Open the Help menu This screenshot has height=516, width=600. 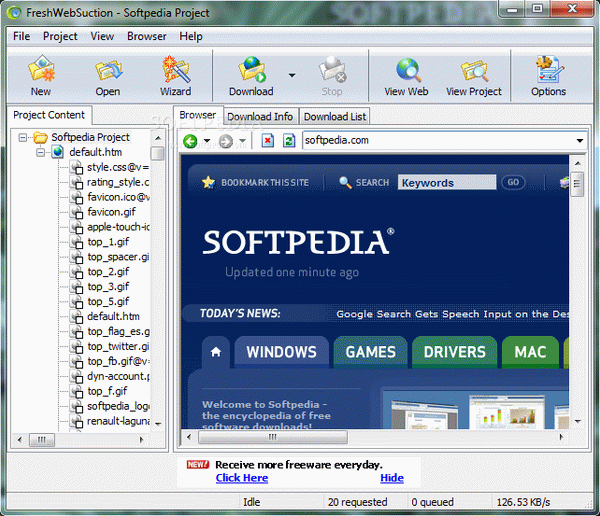(x=191, y=36)
